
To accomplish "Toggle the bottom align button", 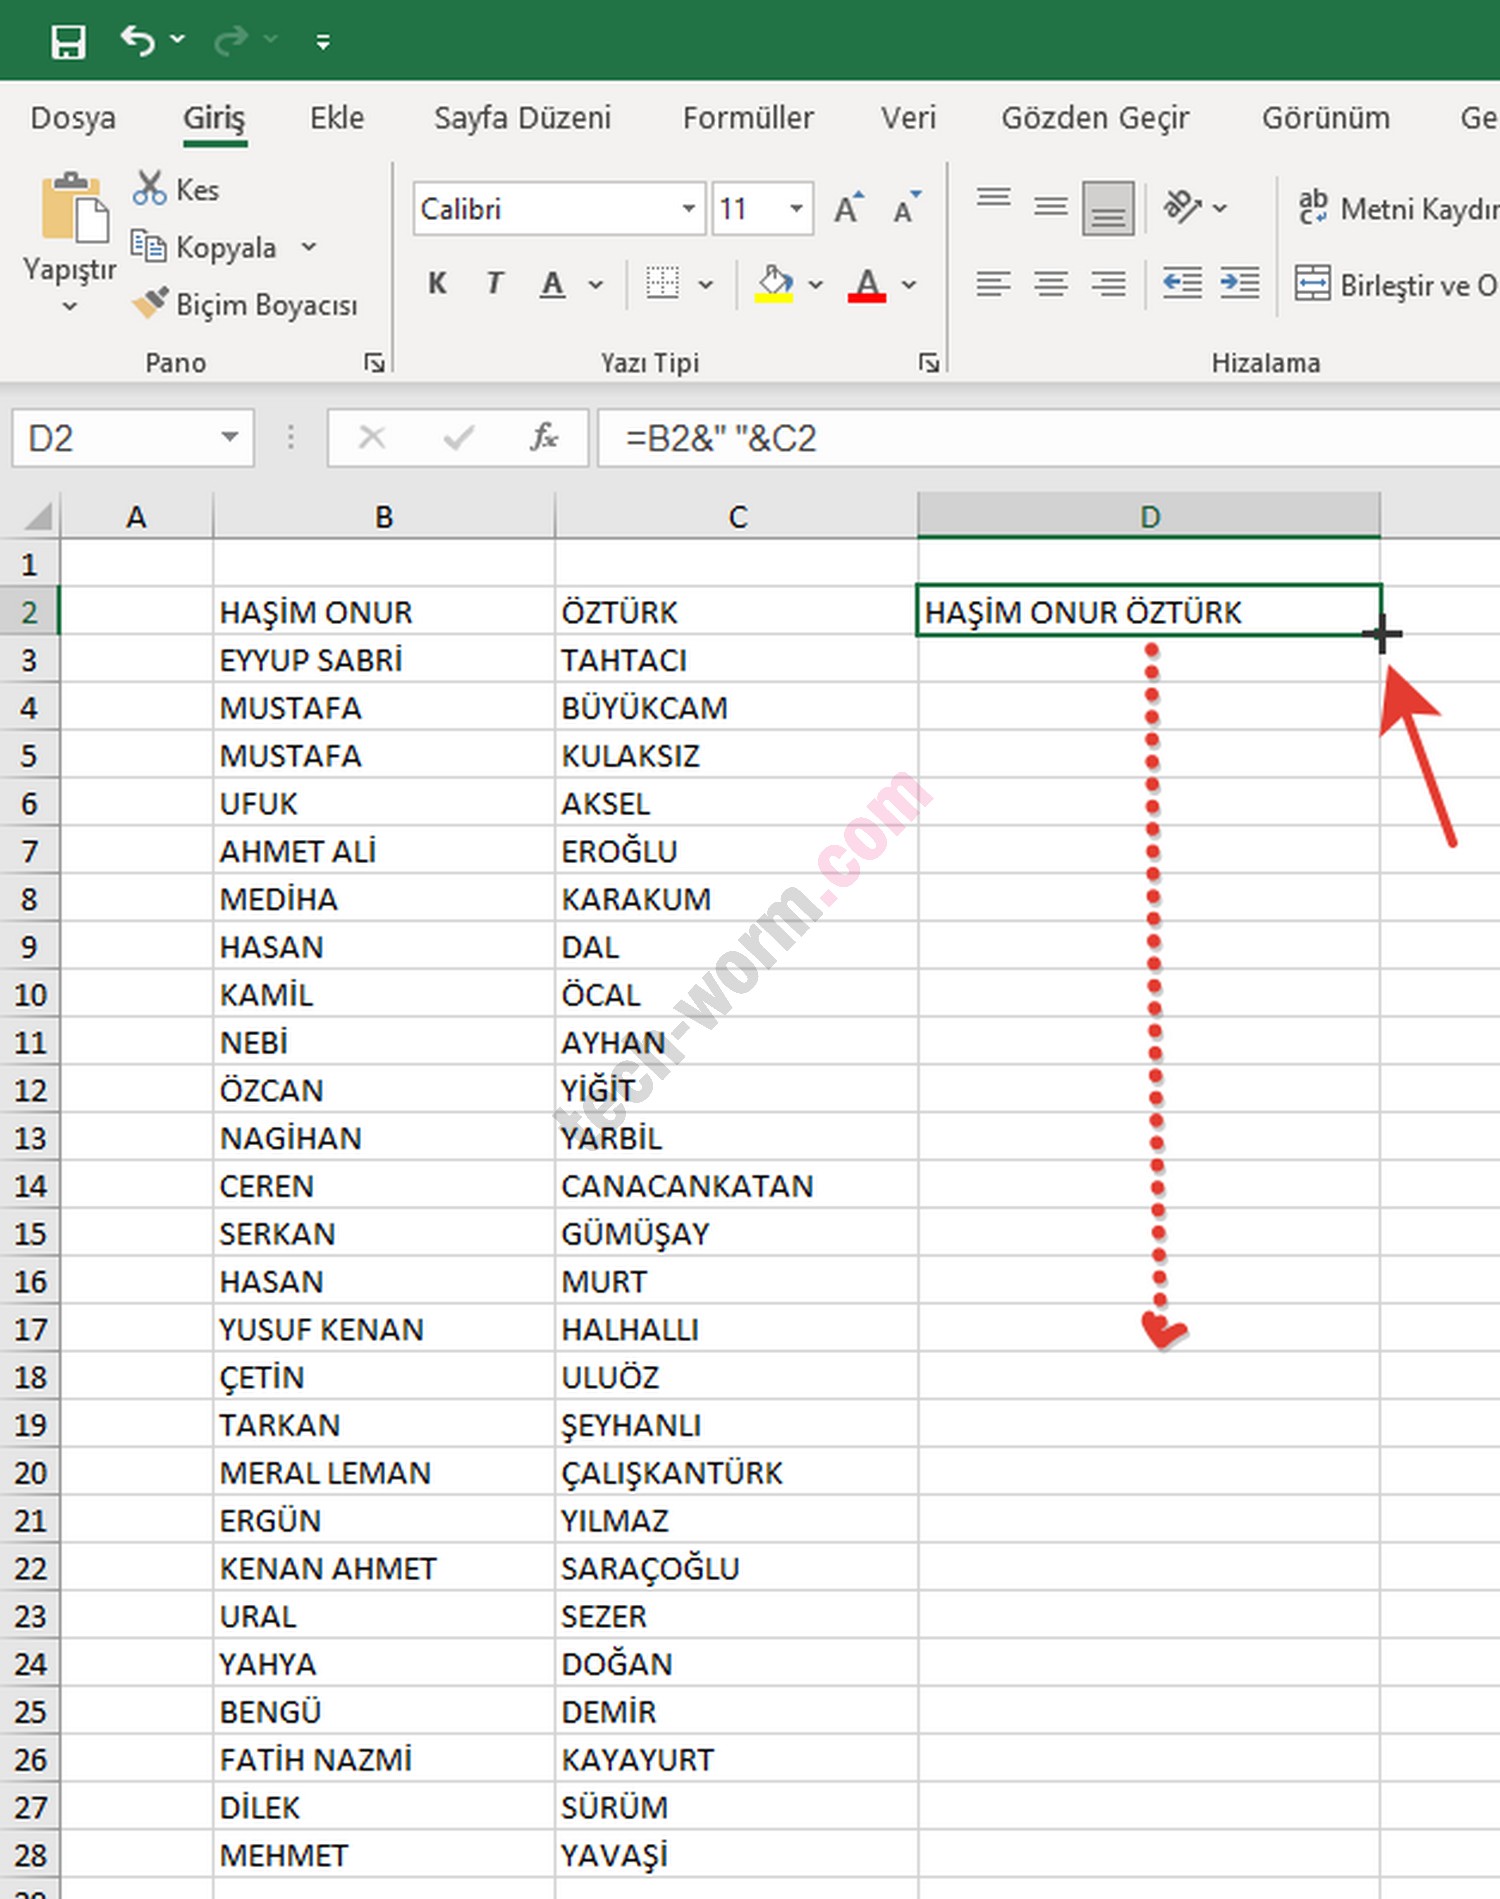I will tap(1107, 208).
